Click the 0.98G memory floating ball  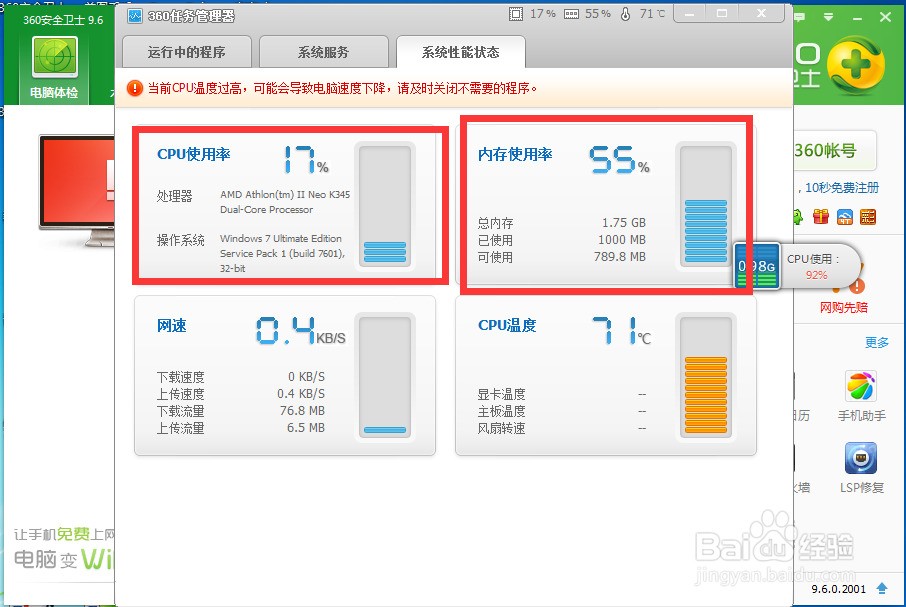point(757,266)
